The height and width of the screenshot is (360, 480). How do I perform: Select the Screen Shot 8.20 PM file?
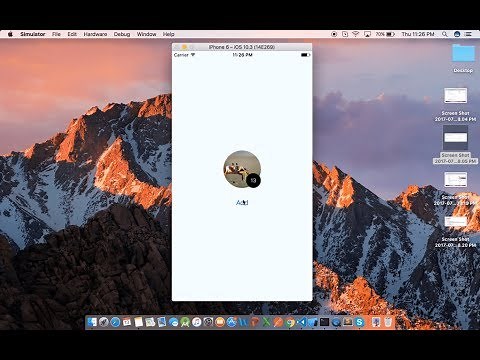tap(455, 222)
